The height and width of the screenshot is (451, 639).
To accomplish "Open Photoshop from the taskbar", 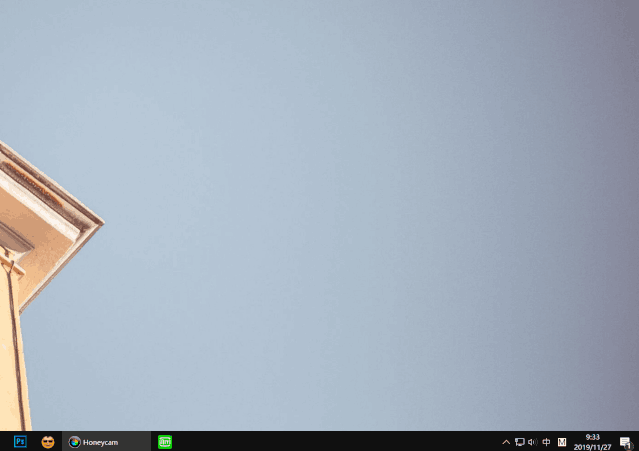I will (20, 442).
